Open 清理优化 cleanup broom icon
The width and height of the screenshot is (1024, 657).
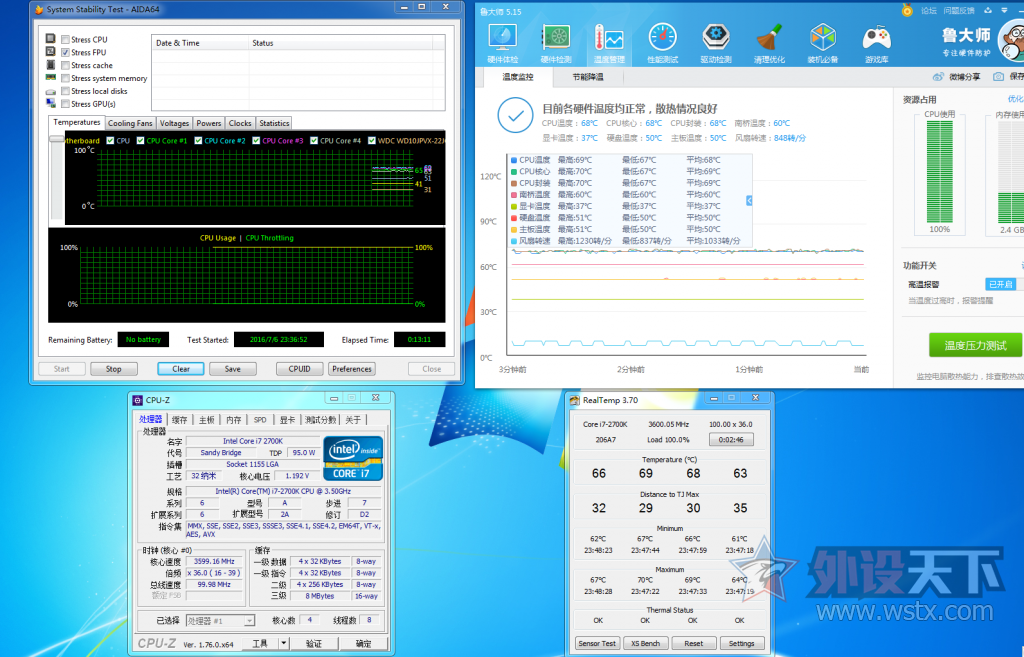pyautogui.click(x=769, y=44)
